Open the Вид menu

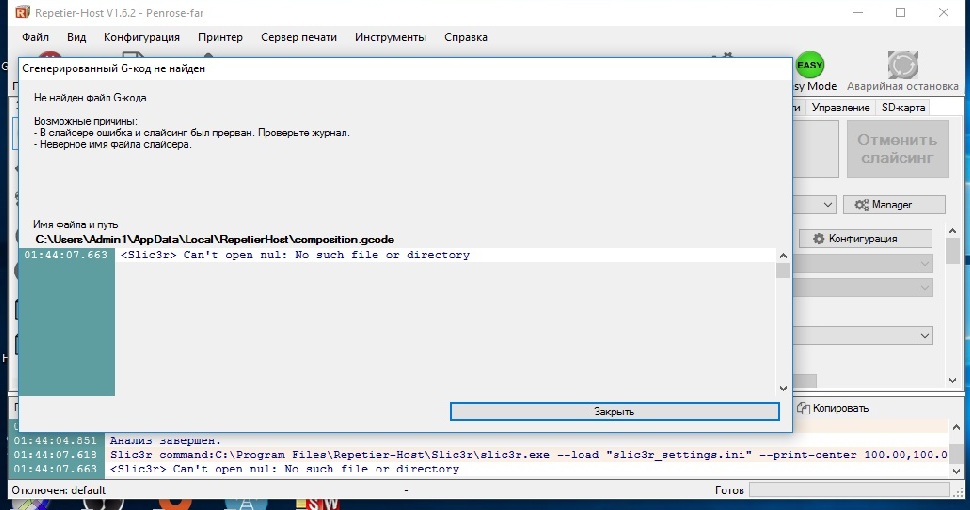click(x=77, y=37)
